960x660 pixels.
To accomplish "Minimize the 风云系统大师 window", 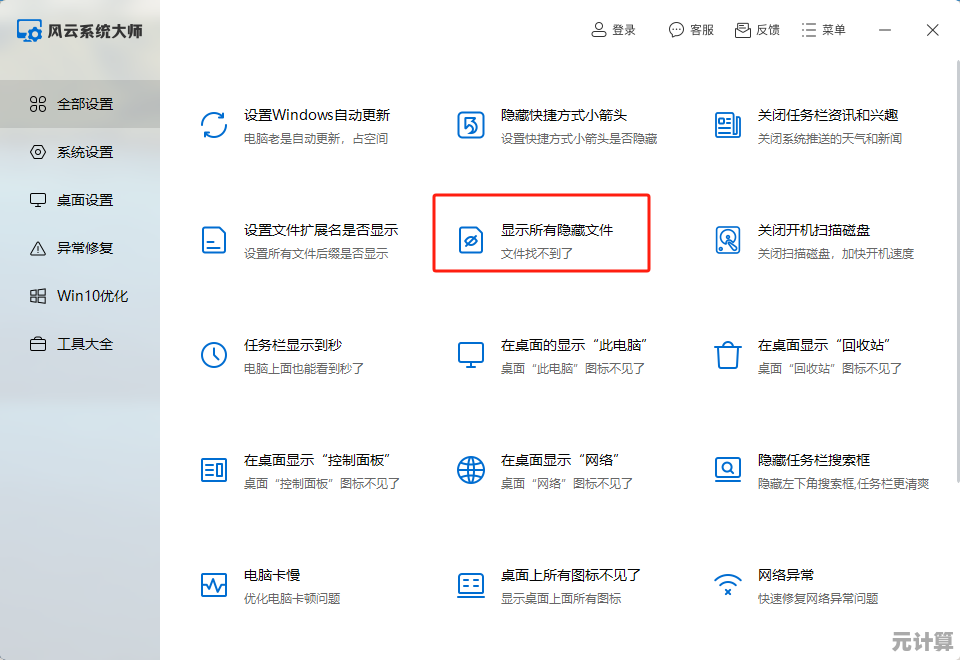I will coord(885,30).
